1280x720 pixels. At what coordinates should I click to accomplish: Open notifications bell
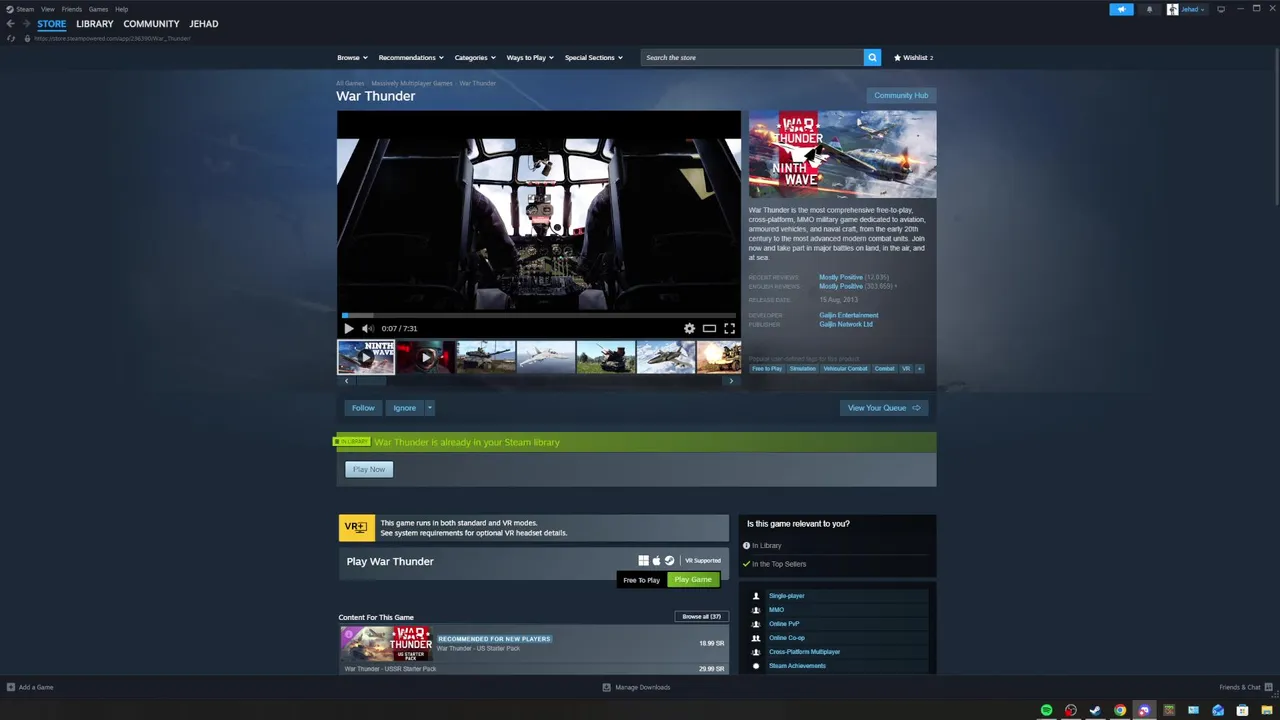coord(1148,9)
